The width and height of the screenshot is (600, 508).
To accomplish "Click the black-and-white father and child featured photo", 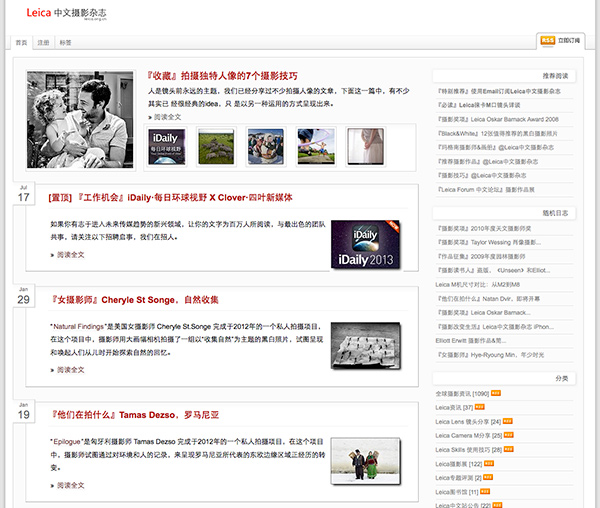I will [x=81, y=119].
